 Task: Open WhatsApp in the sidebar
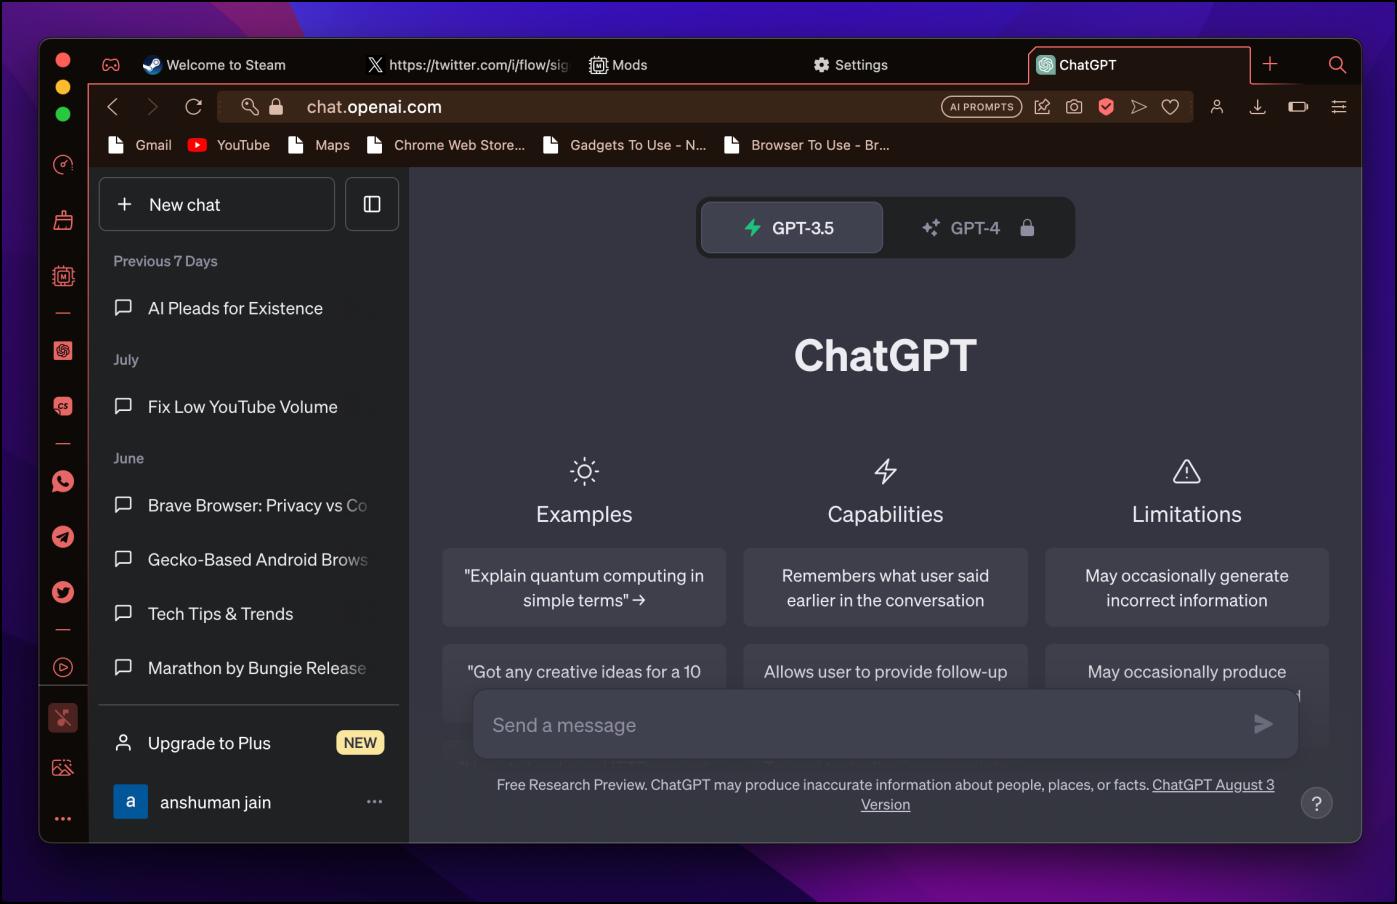coord(63,481)
